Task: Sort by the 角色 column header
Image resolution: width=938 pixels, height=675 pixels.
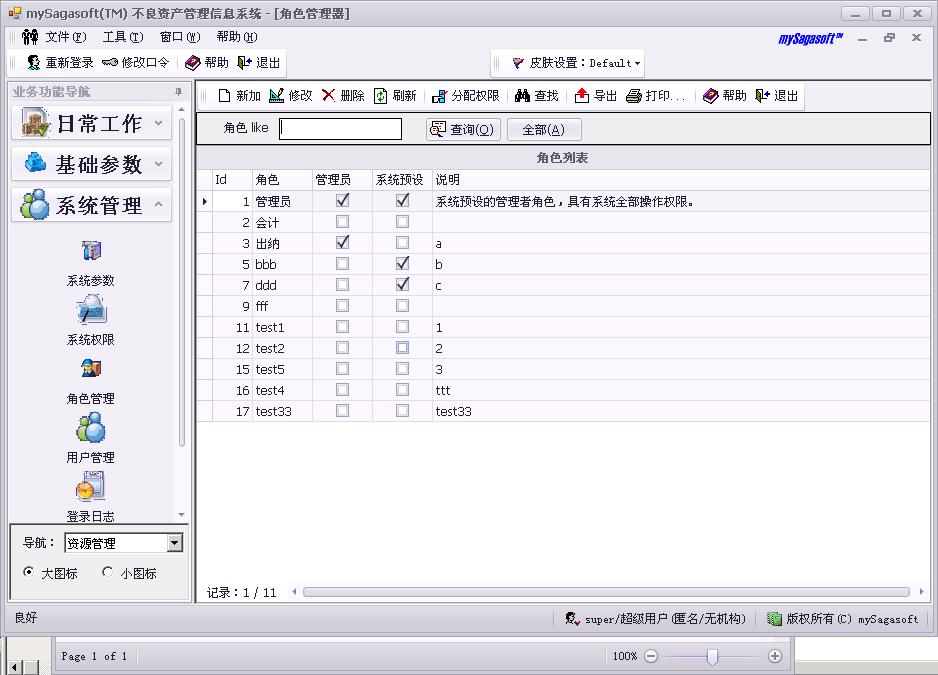Action: pyautogui.click(x=282, y=180)
